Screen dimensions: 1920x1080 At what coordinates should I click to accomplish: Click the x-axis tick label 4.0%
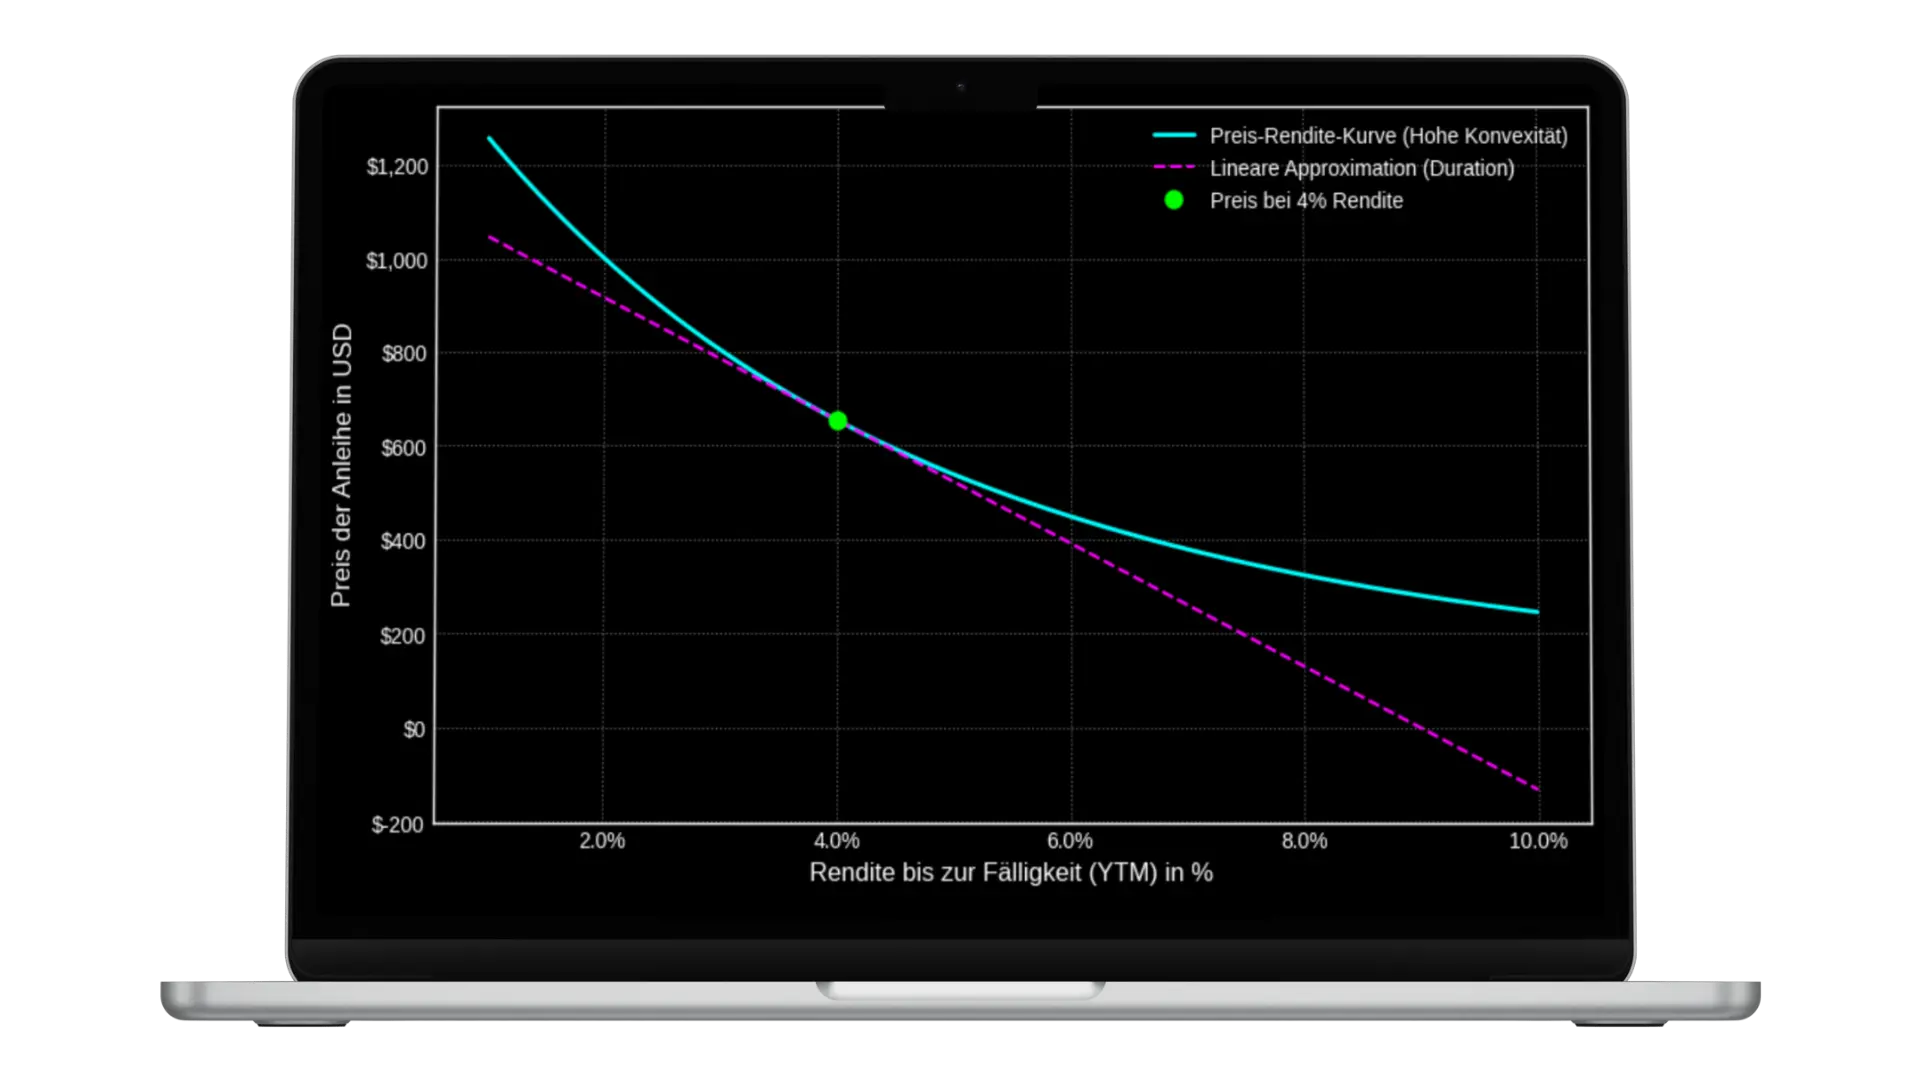pos(837,842)
